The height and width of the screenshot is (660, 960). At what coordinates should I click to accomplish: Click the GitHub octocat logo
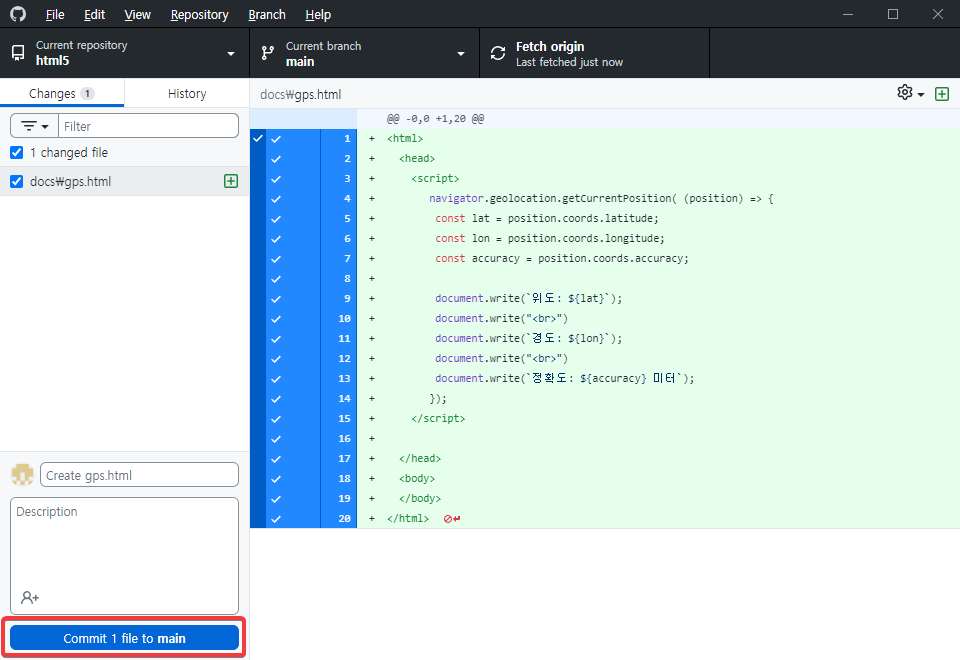click(17, 14)
